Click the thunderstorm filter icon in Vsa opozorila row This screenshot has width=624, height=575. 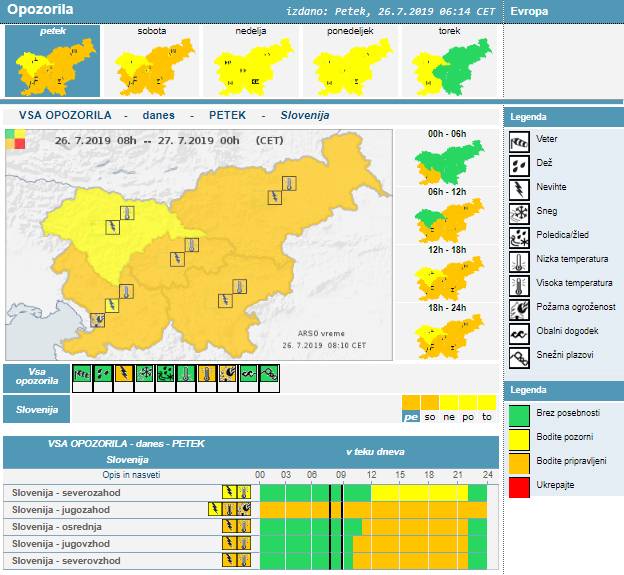pyautogui.click(x=123, y=375)
